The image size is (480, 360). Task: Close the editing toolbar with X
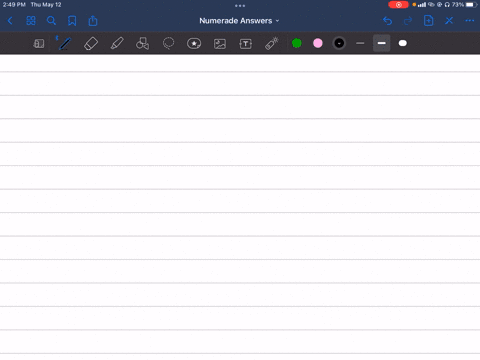click(449, 21)
